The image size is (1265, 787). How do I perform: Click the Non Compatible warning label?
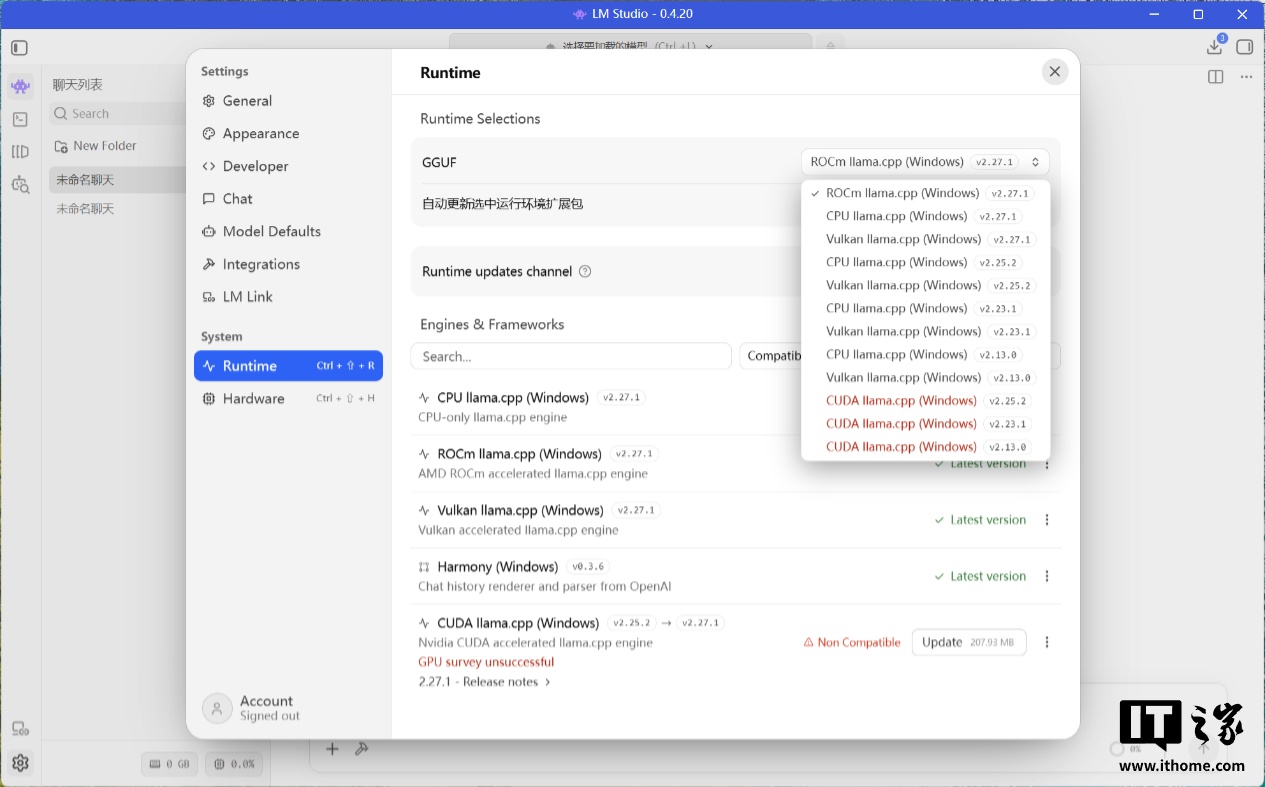click(852, 642)
